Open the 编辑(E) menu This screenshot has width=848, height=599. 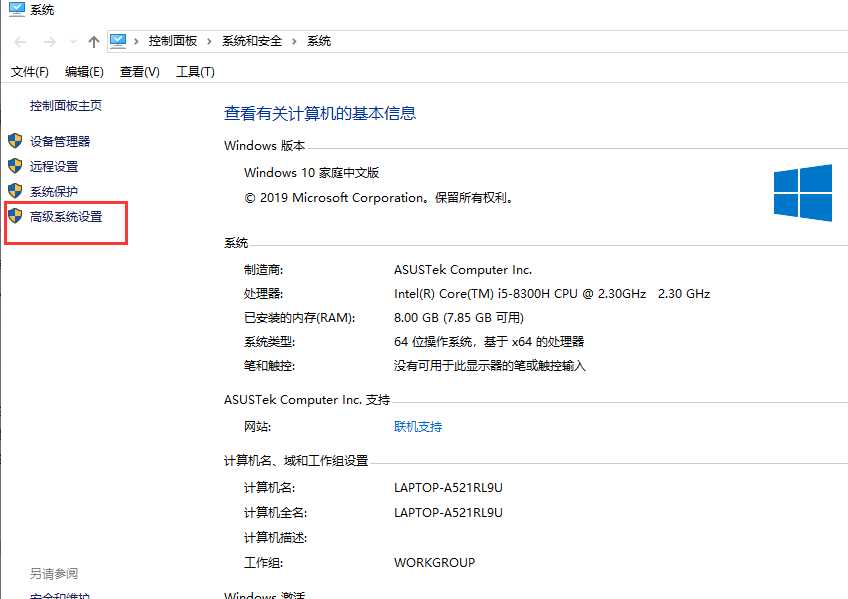click(x=84, y=72)
